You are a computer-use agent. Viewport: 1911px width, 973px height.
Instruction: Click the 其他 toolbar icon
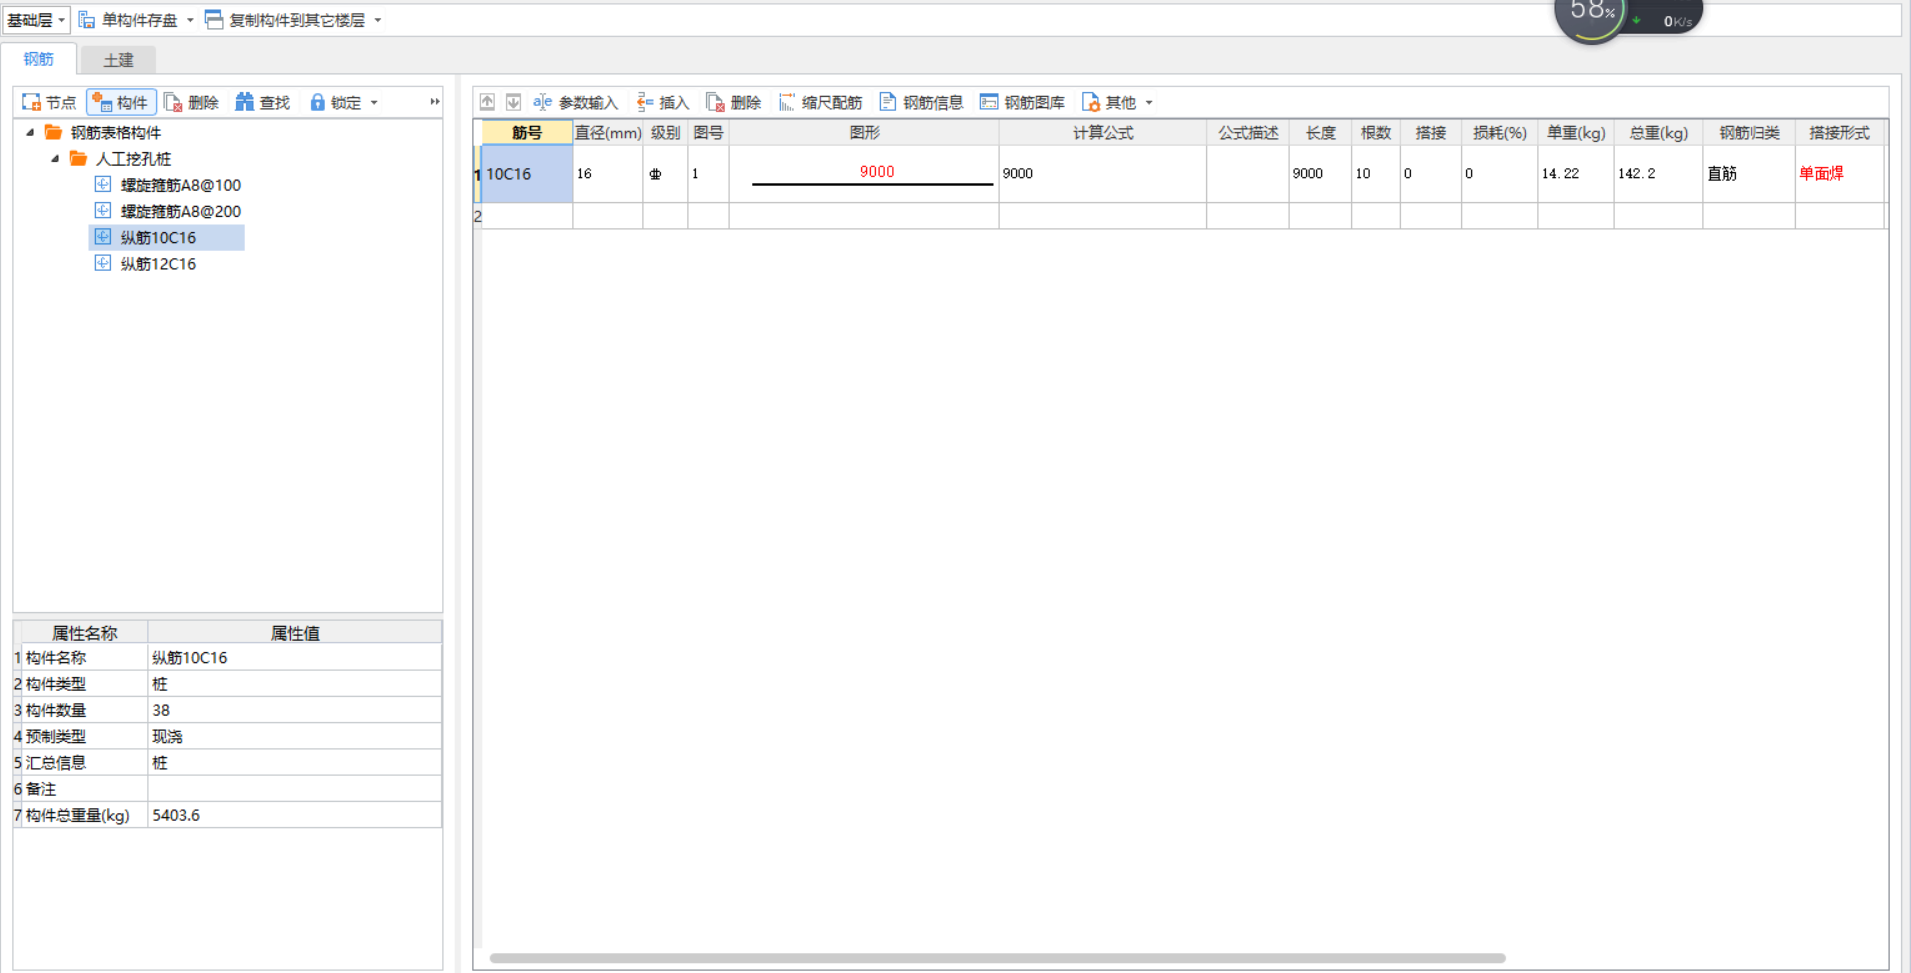click(1091, 103)
